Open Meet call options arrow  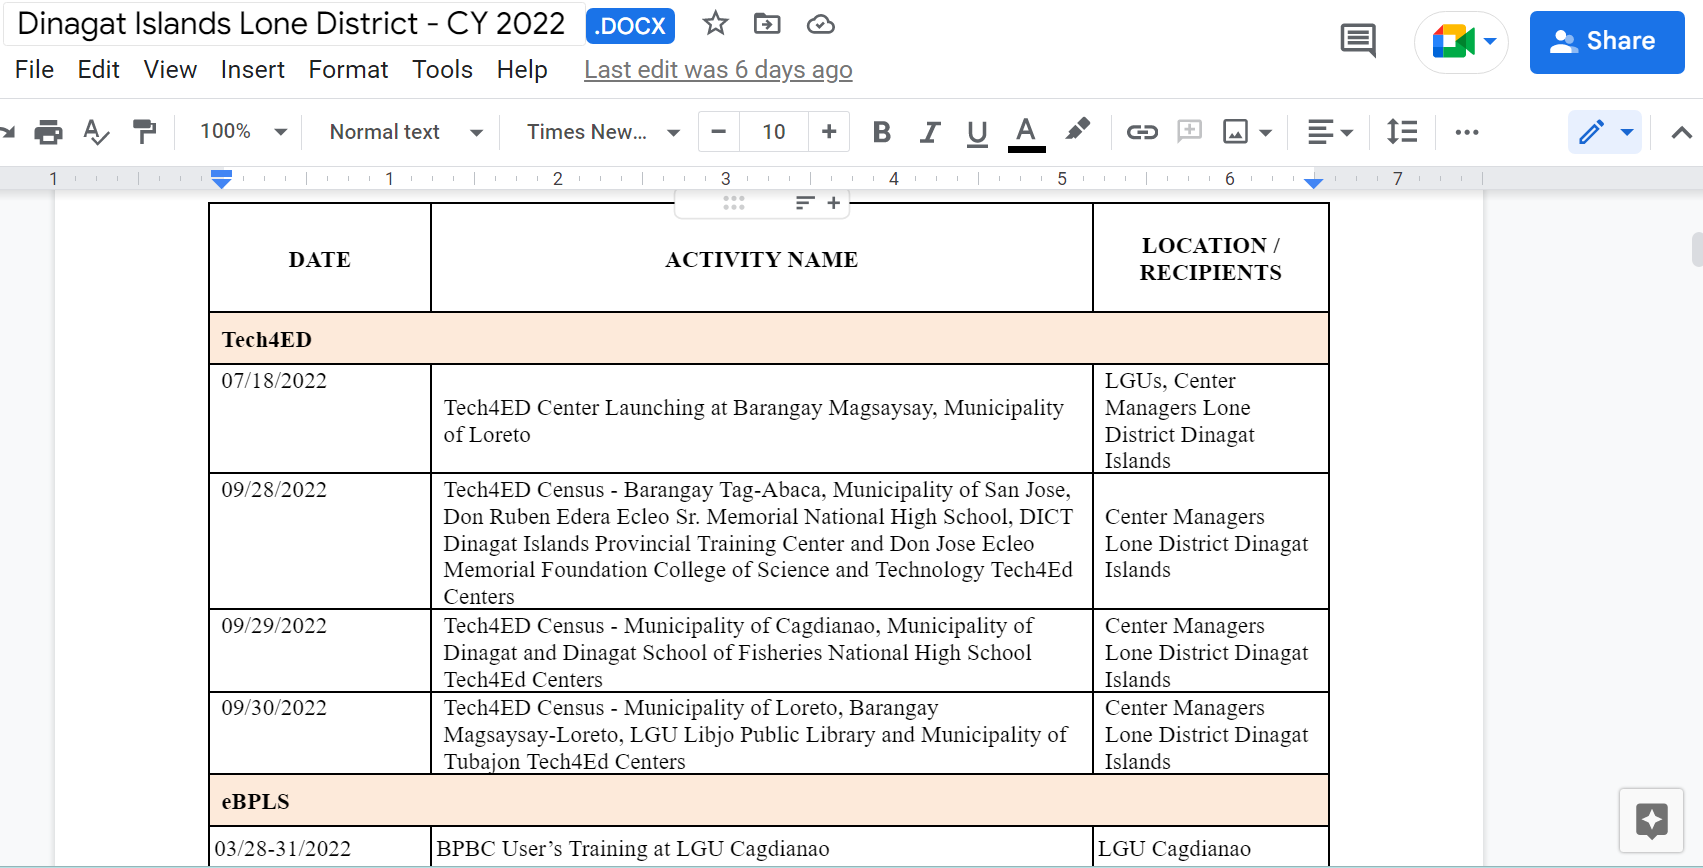(x=1490, y=42)
